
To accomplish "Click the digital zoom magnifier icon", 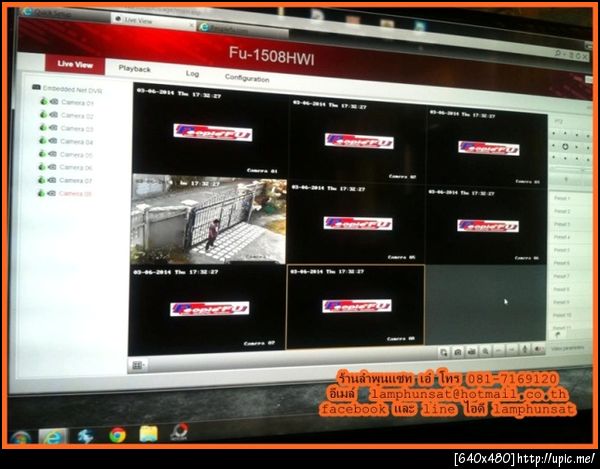I will [485, 351].
